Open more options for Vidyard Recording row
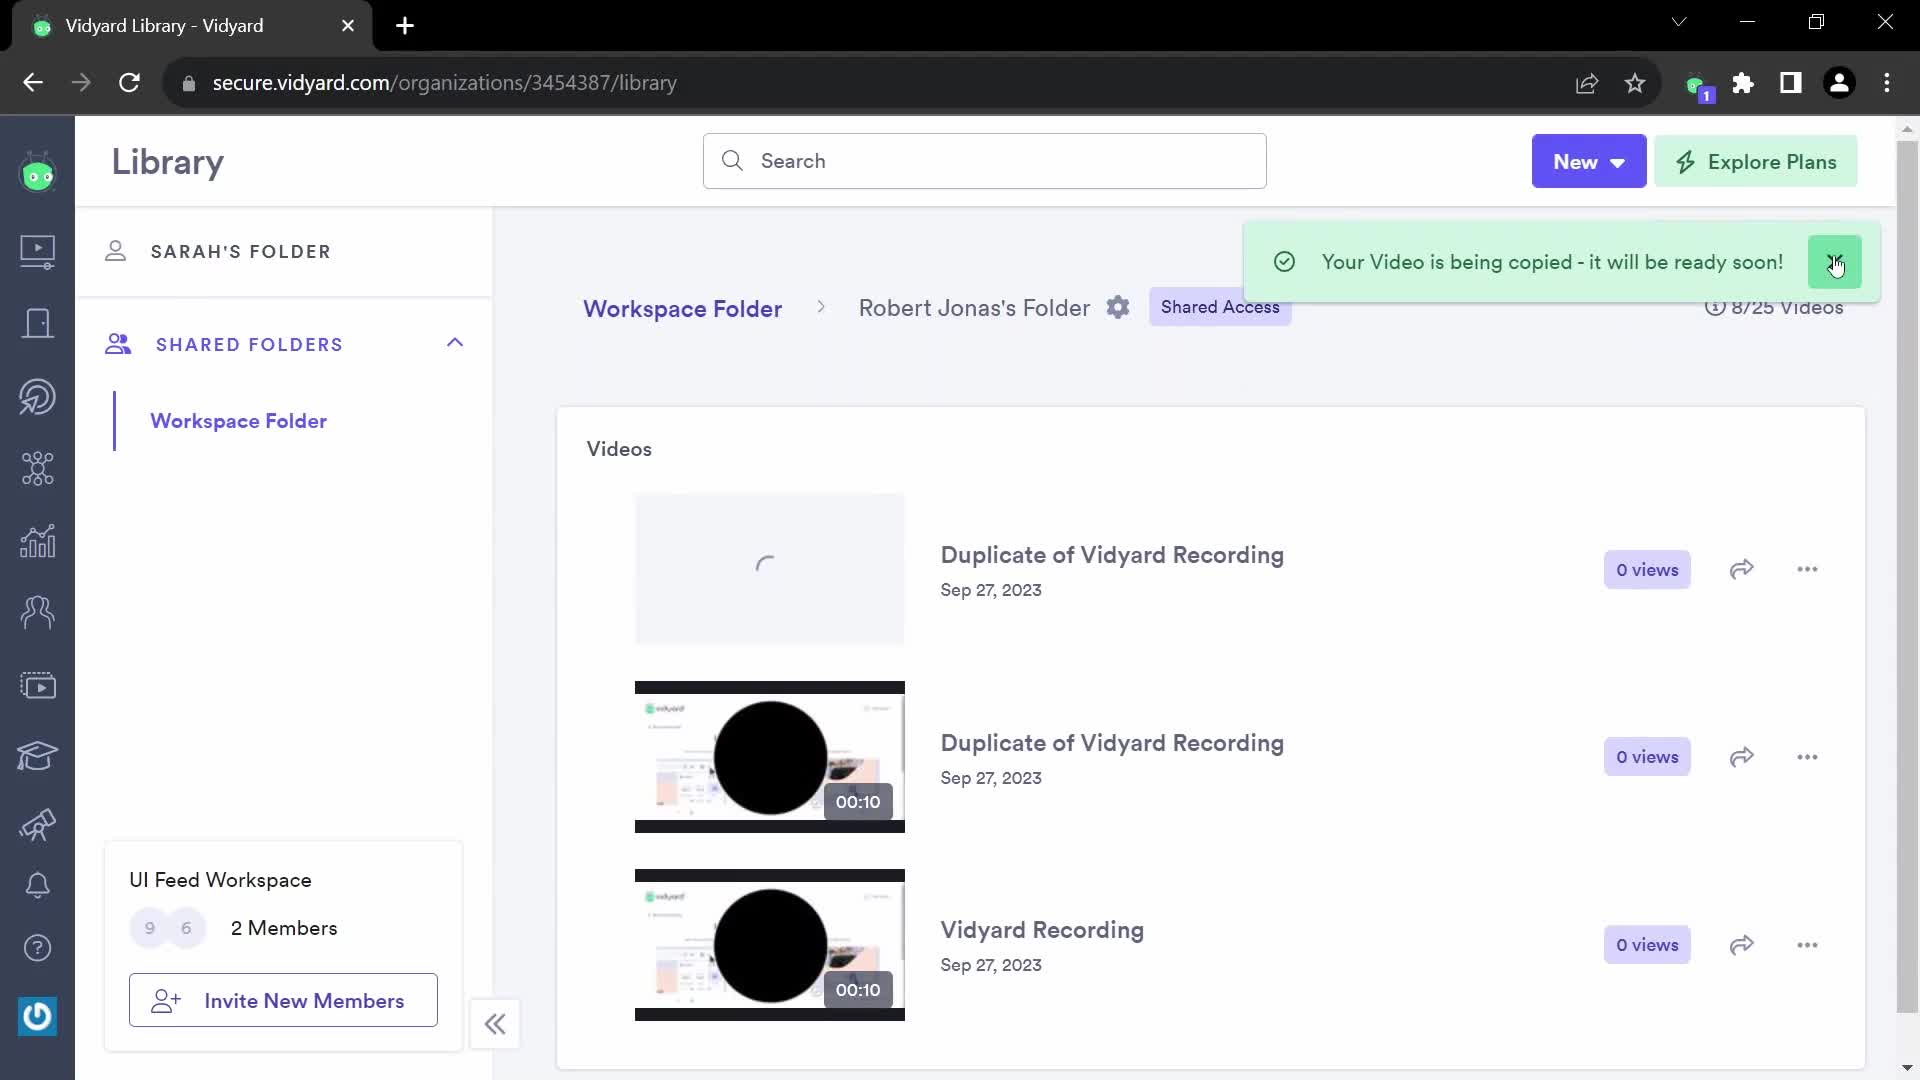The image size is (1920, 1080). 1807,945
